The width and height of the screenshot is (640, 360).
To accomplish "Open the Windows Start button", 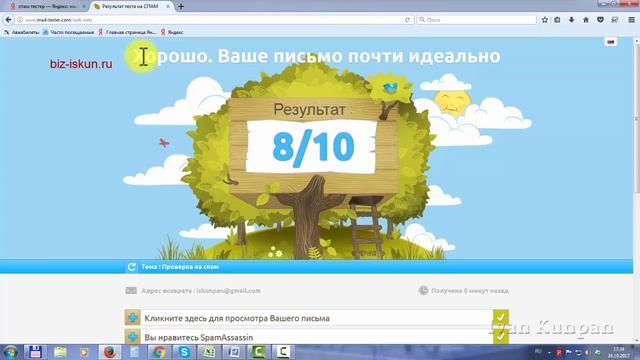I will pos(10,352).
